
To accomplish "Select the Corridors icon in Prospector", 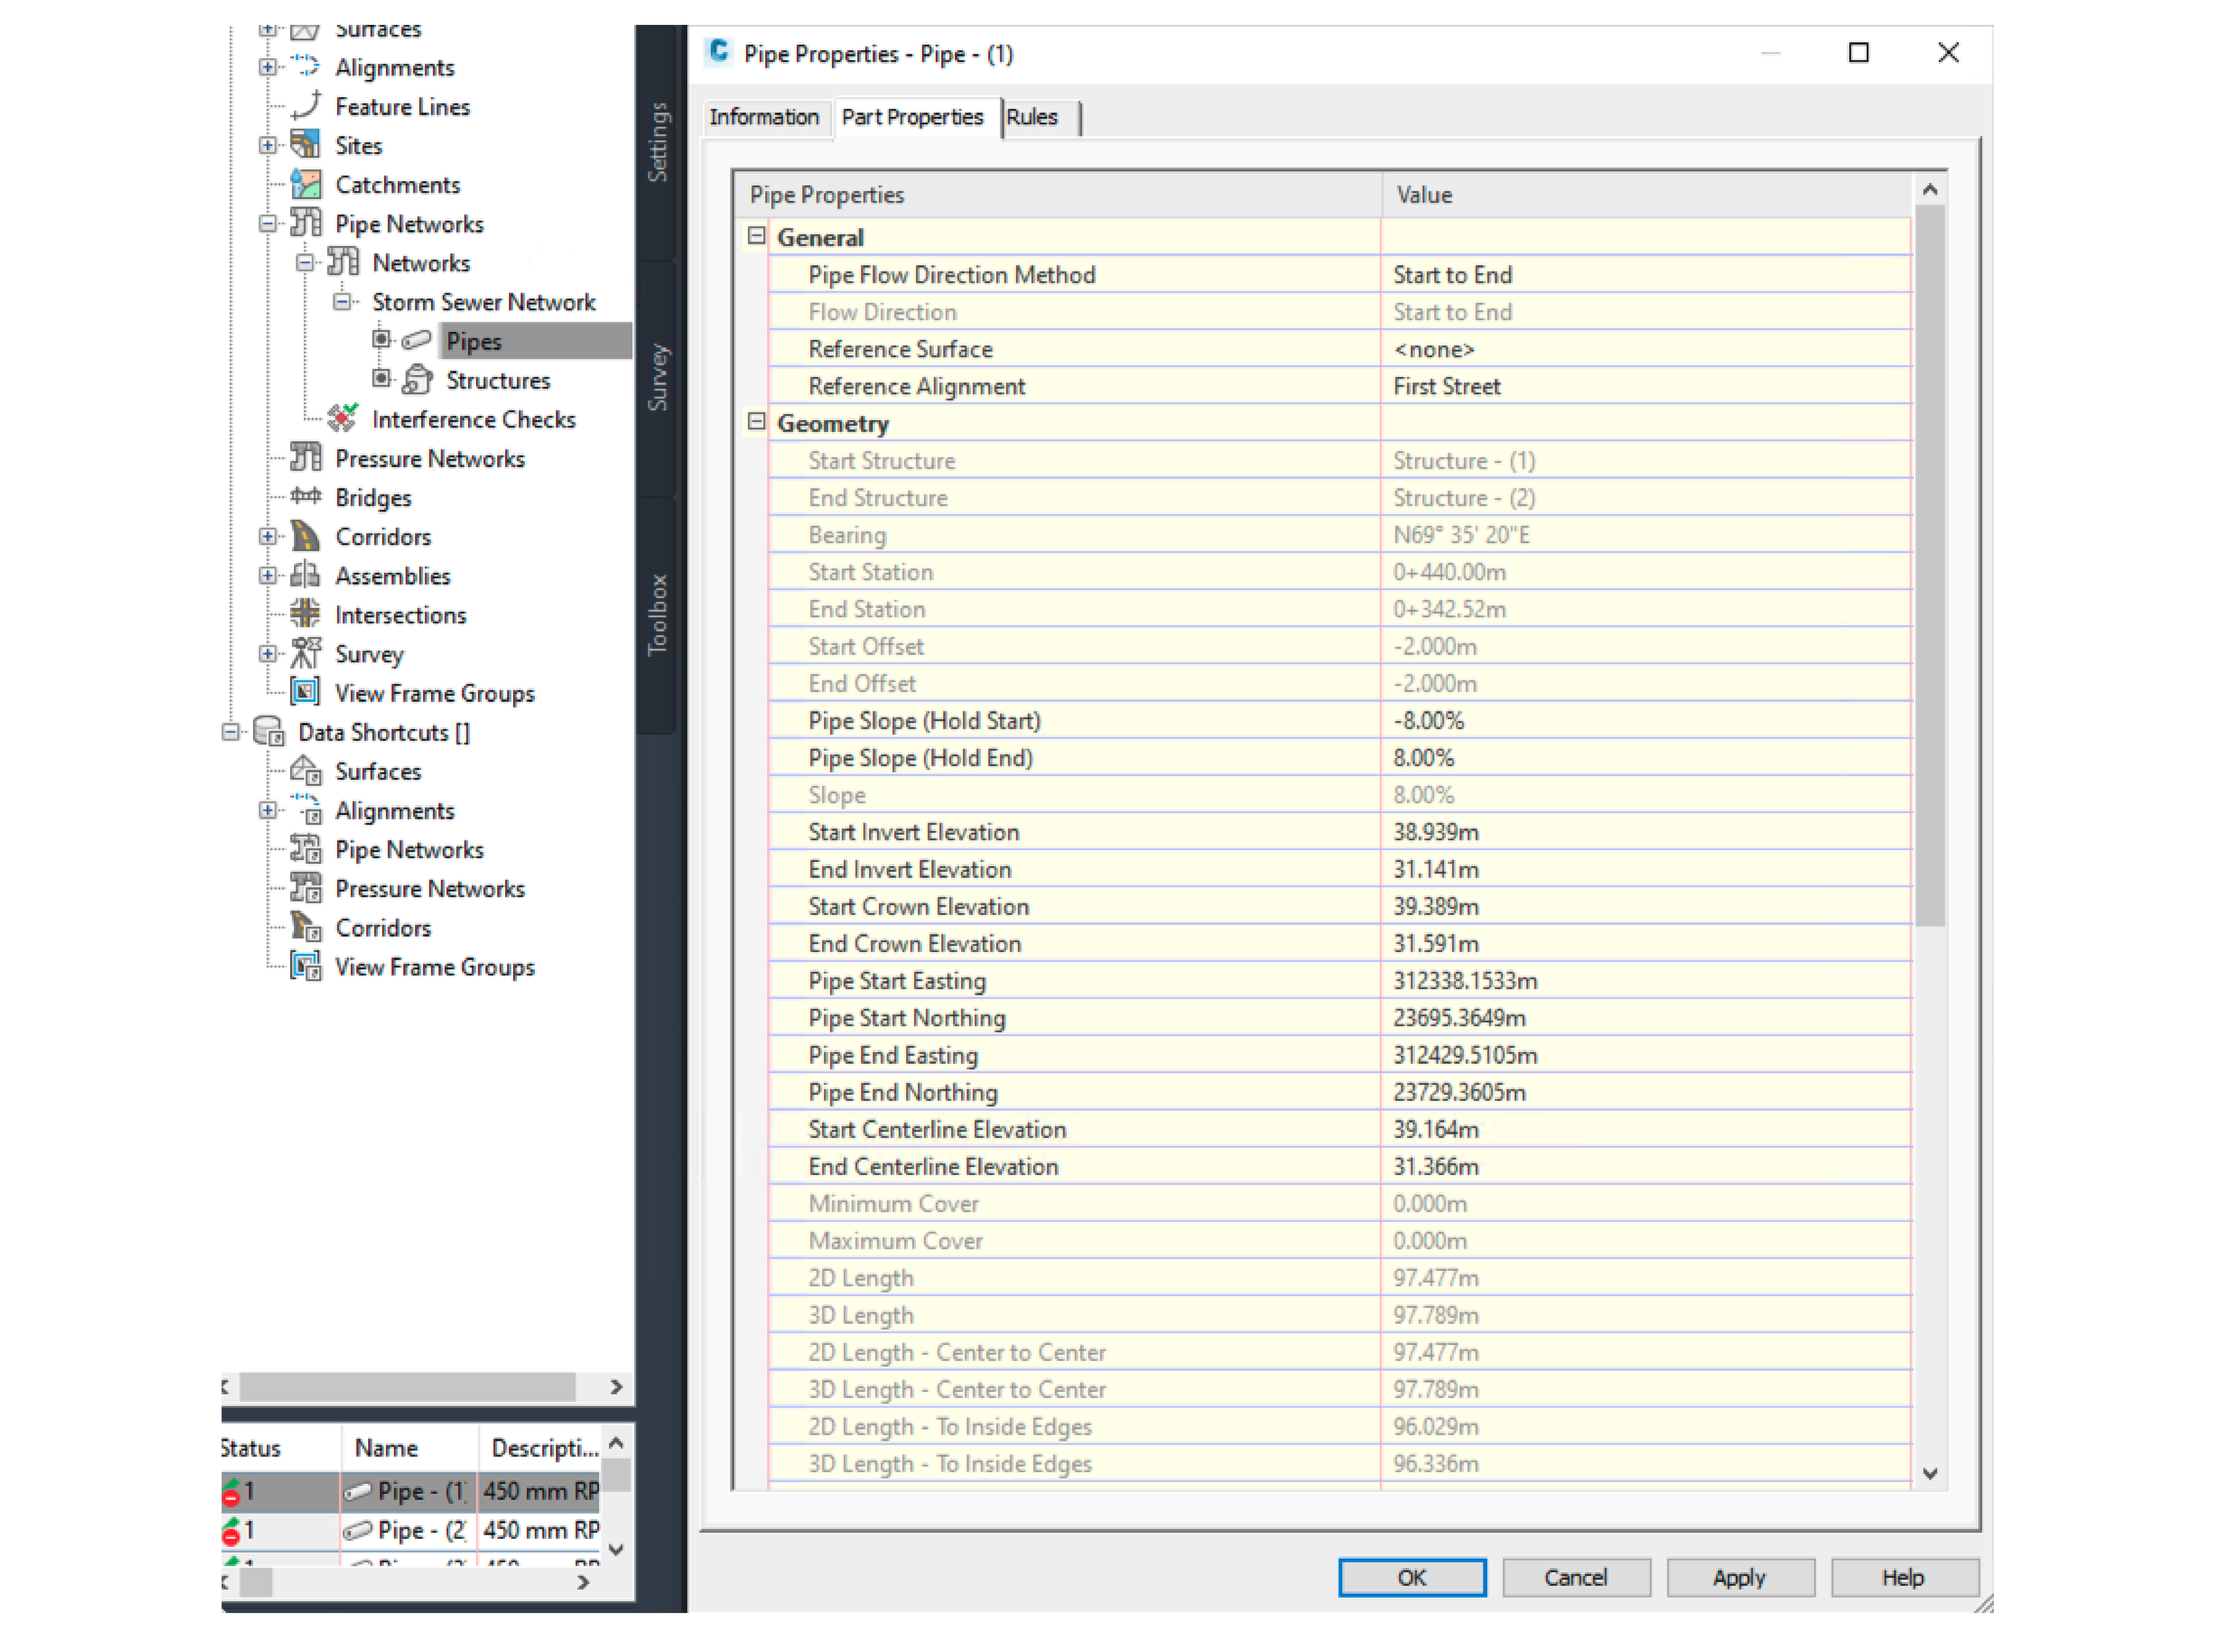I will click(305, 536).
